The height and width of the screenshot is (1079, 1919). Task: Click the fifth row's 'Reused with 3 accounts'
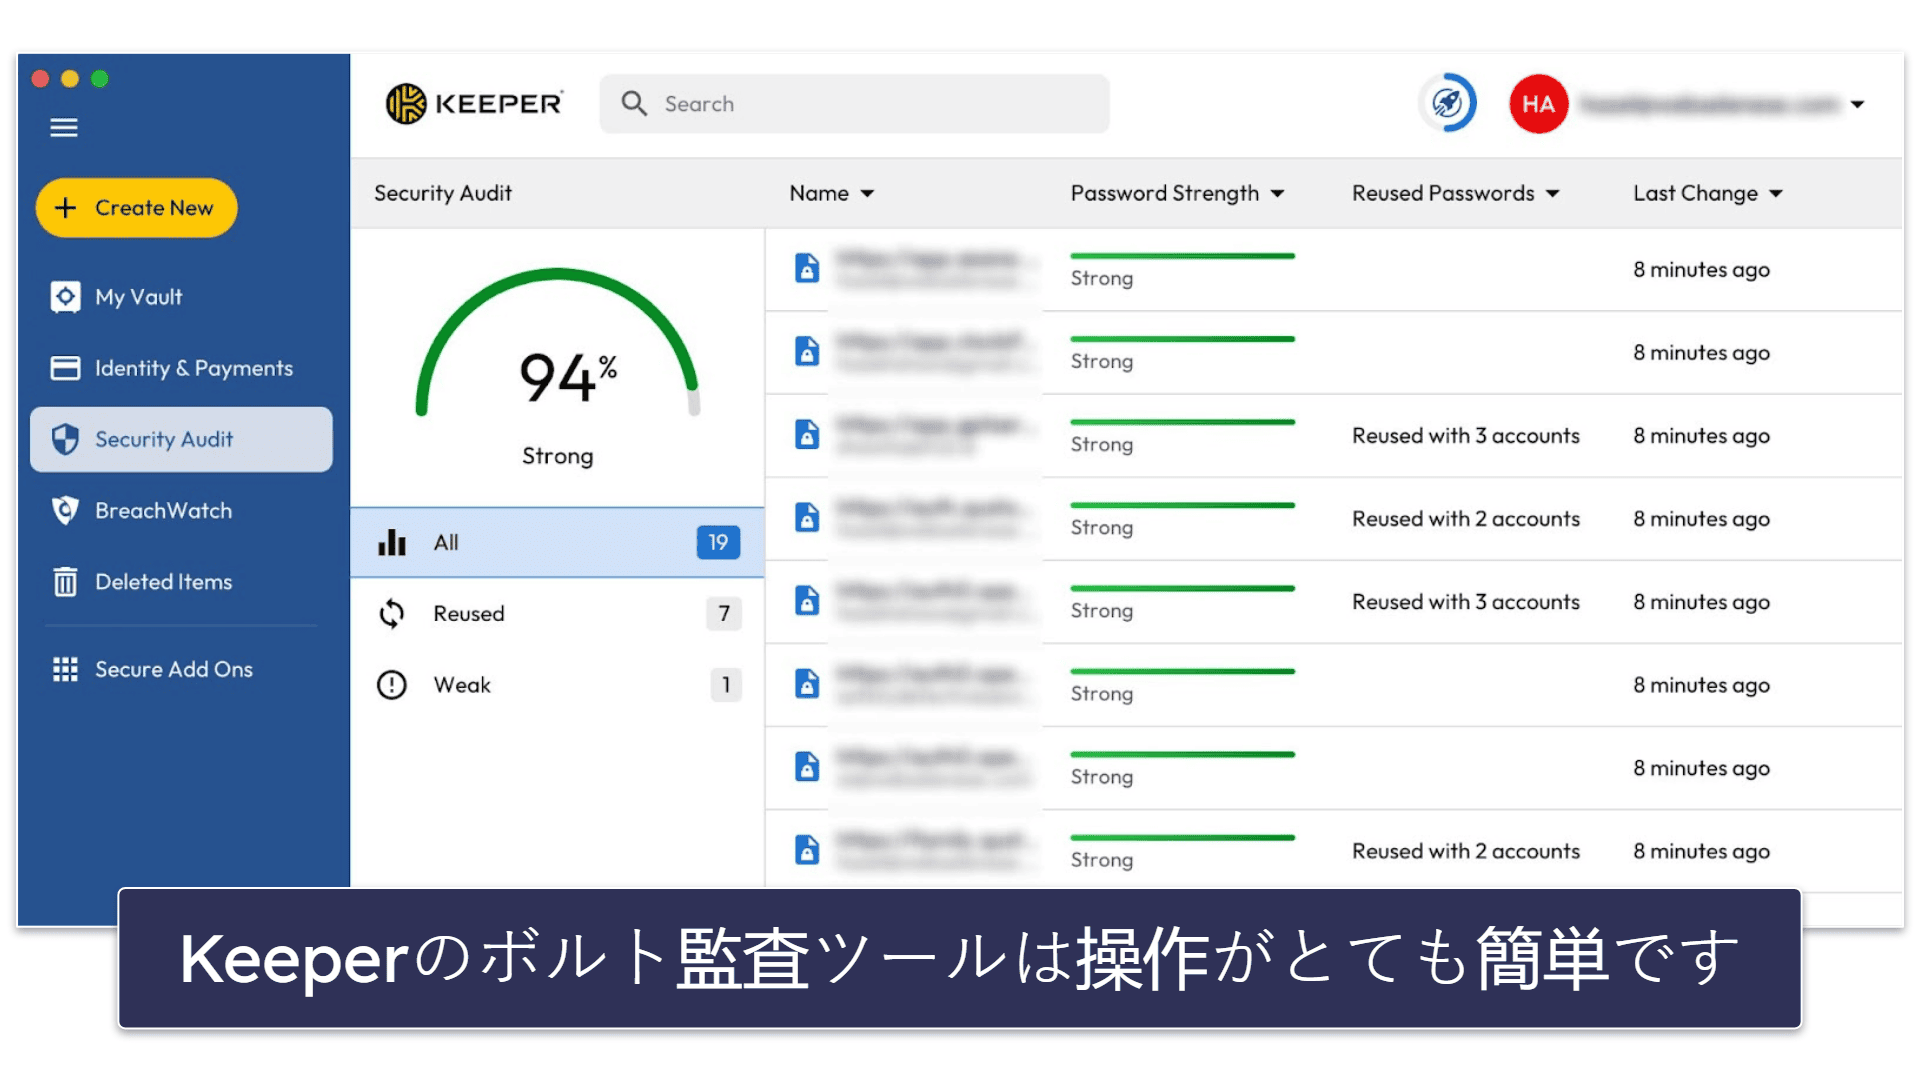coord(1465,602)
